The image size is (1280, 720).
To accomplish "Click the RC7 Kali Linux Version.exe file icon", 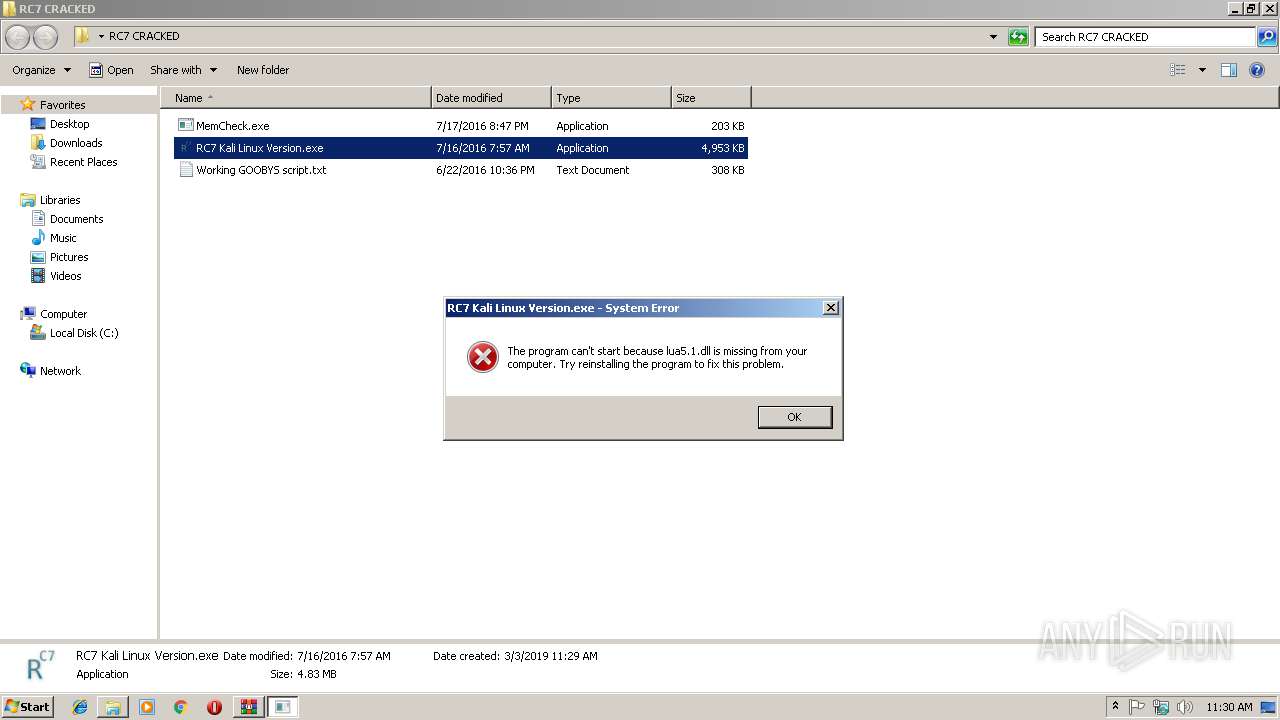I will point(185,148).
